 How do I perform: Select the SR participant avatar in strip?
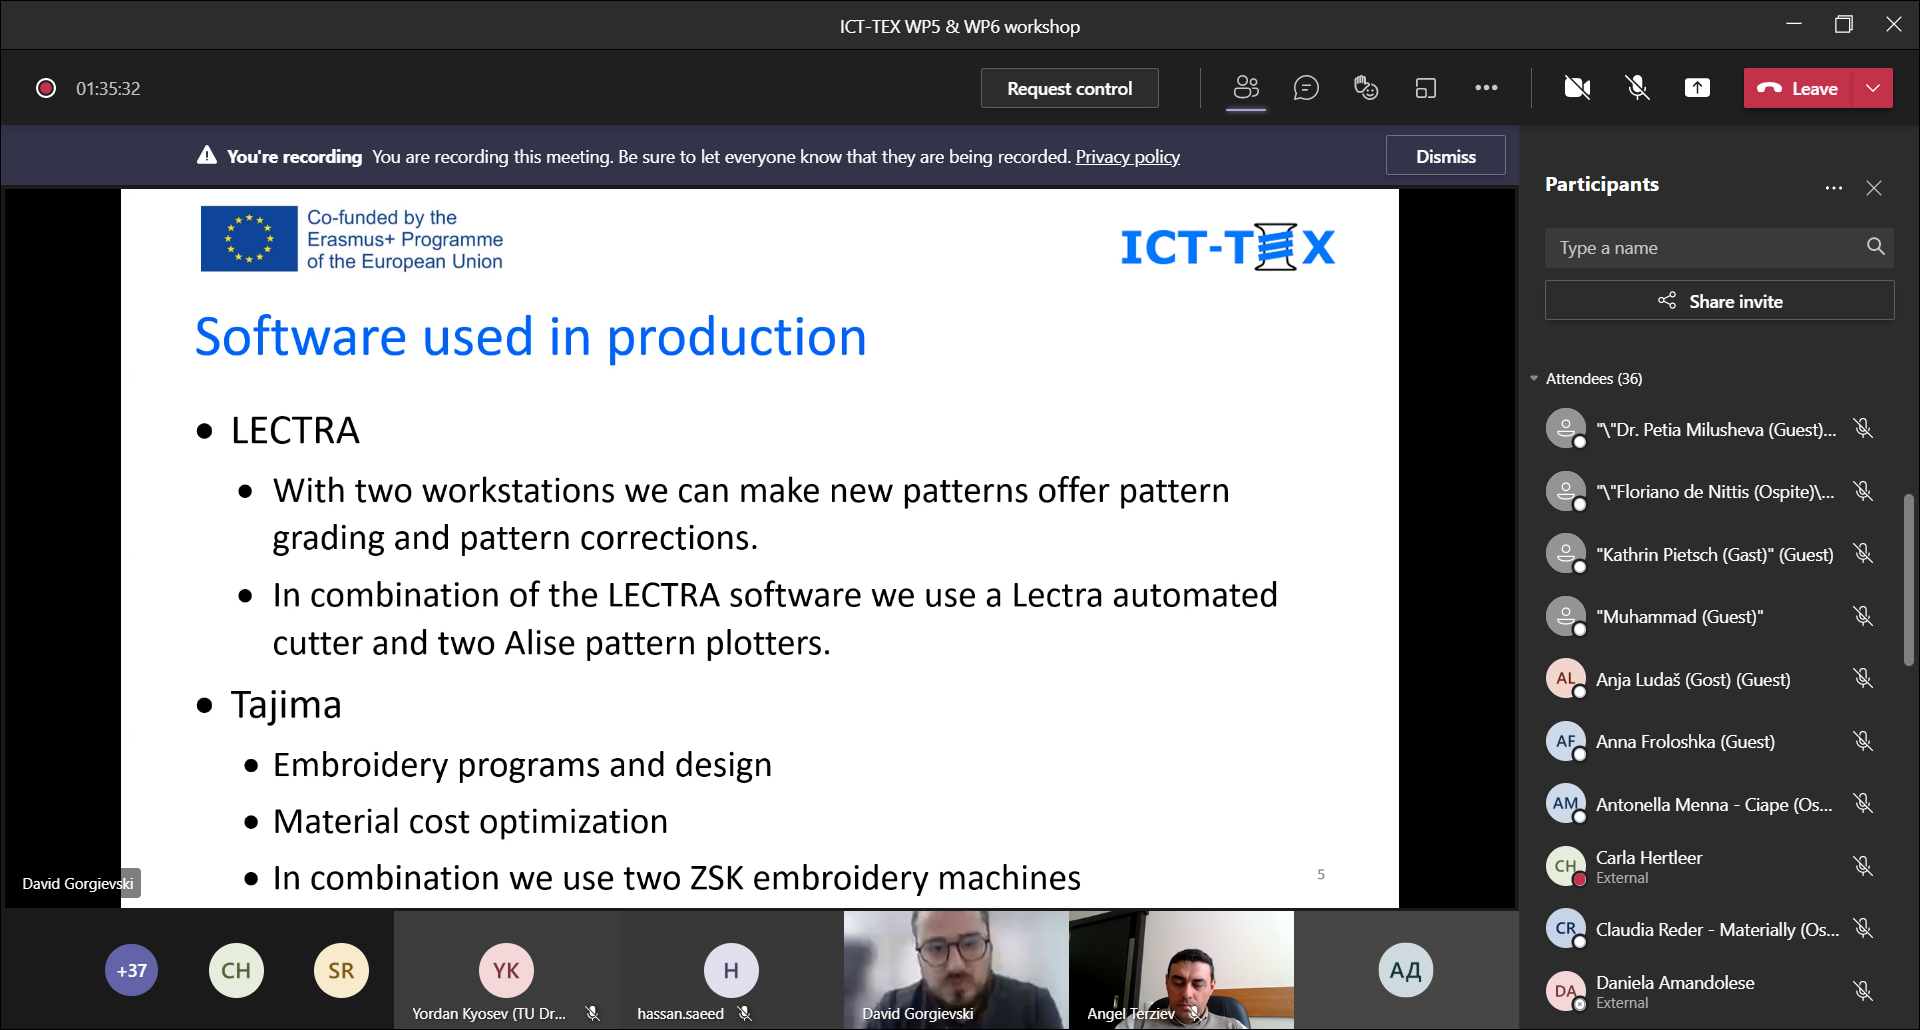pyautogui.click(x=341, y=970)
